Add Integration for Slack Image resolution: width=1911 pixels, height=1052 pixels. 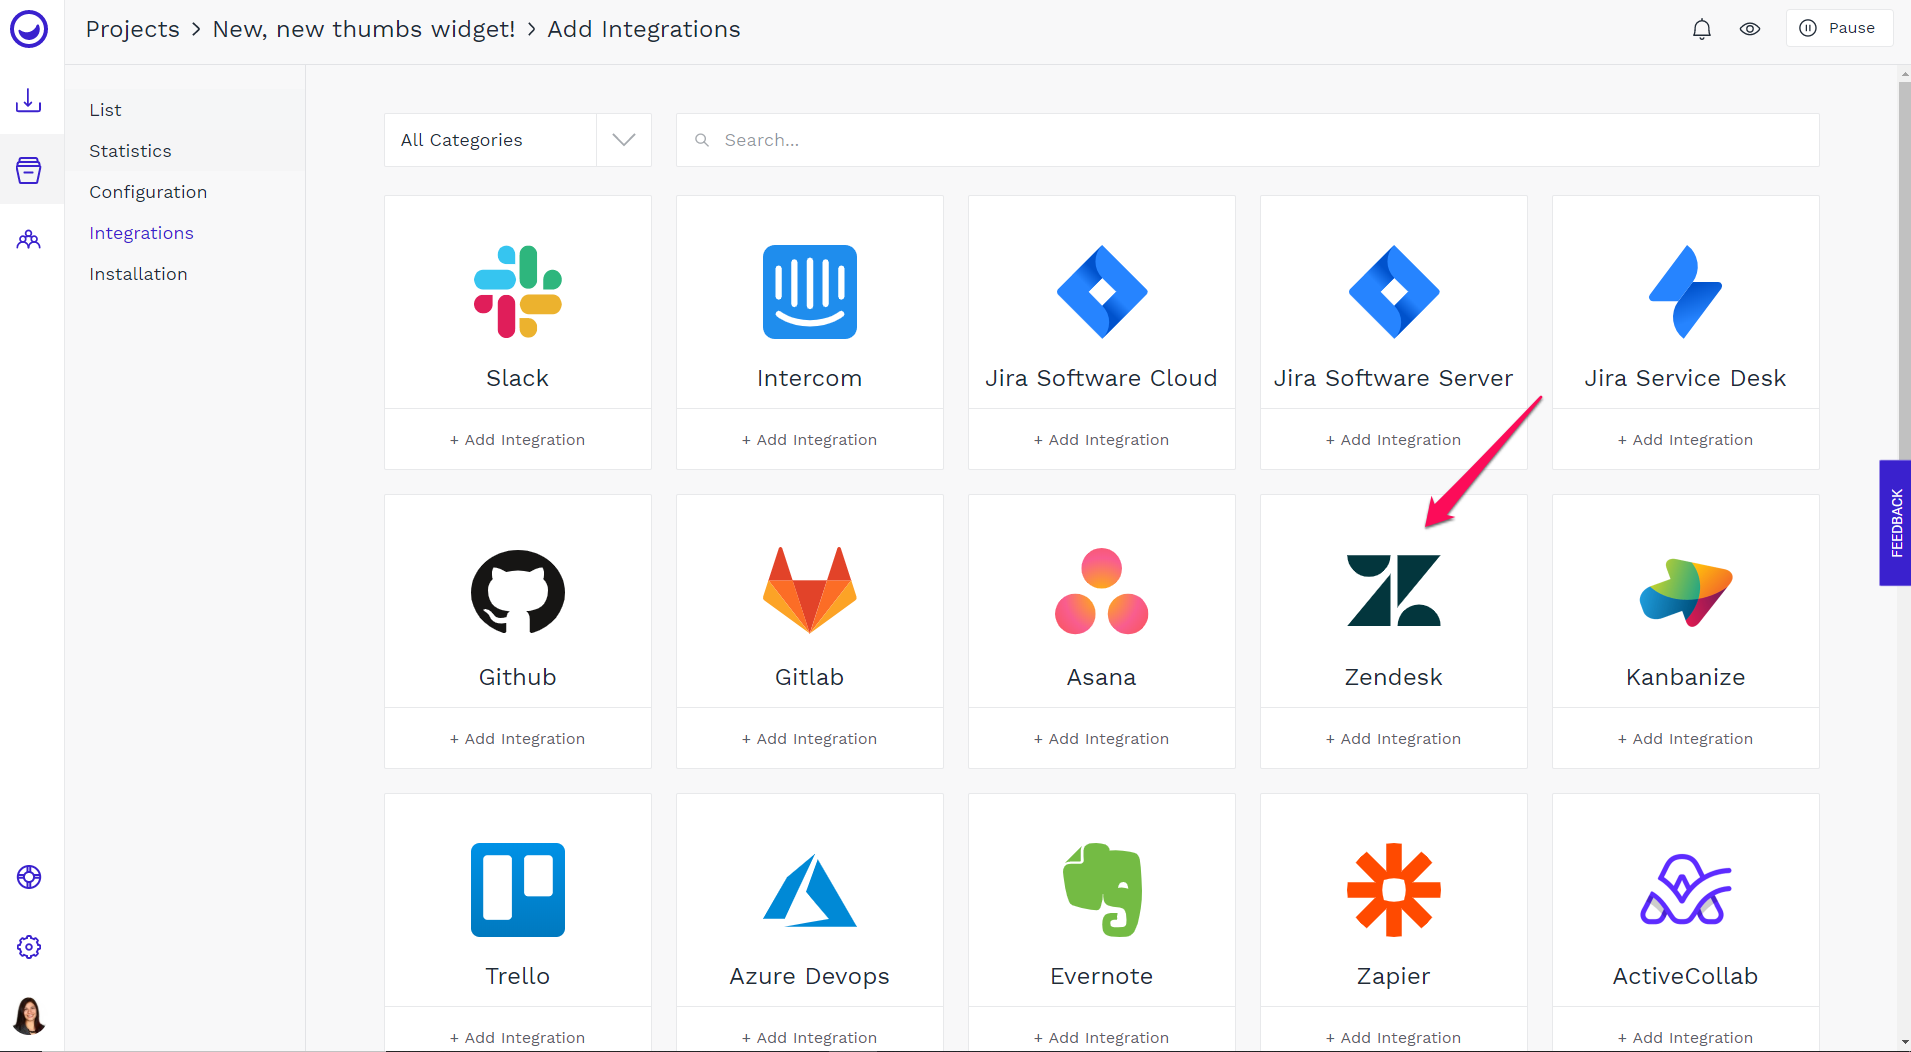[518, 440]
